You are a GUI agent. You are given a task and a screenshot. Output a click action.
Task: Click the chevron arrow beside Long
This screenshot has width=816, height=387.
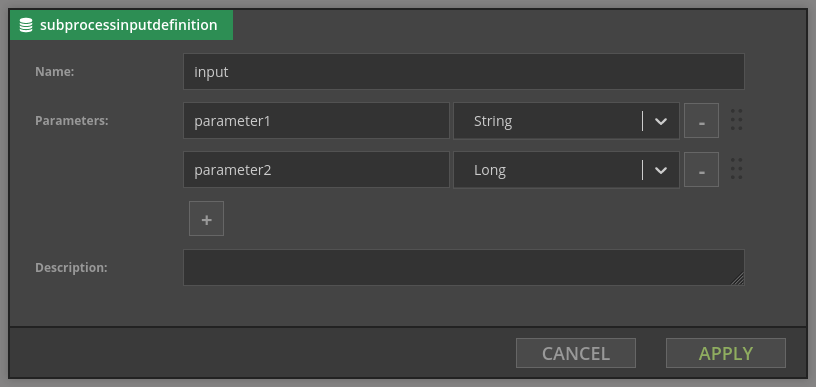tap(661, 170)
